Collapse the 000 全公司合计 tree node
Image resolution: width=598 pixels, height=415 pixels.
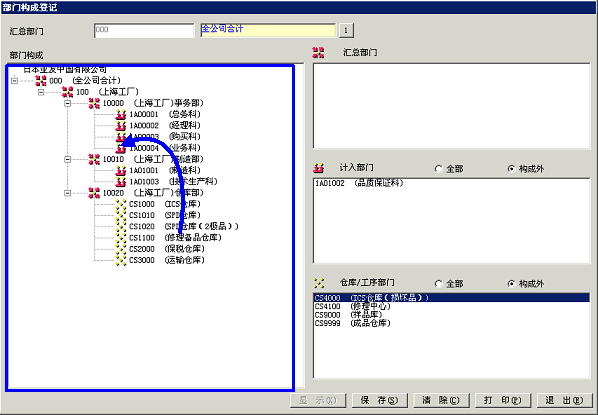click(x=14, y=80)
